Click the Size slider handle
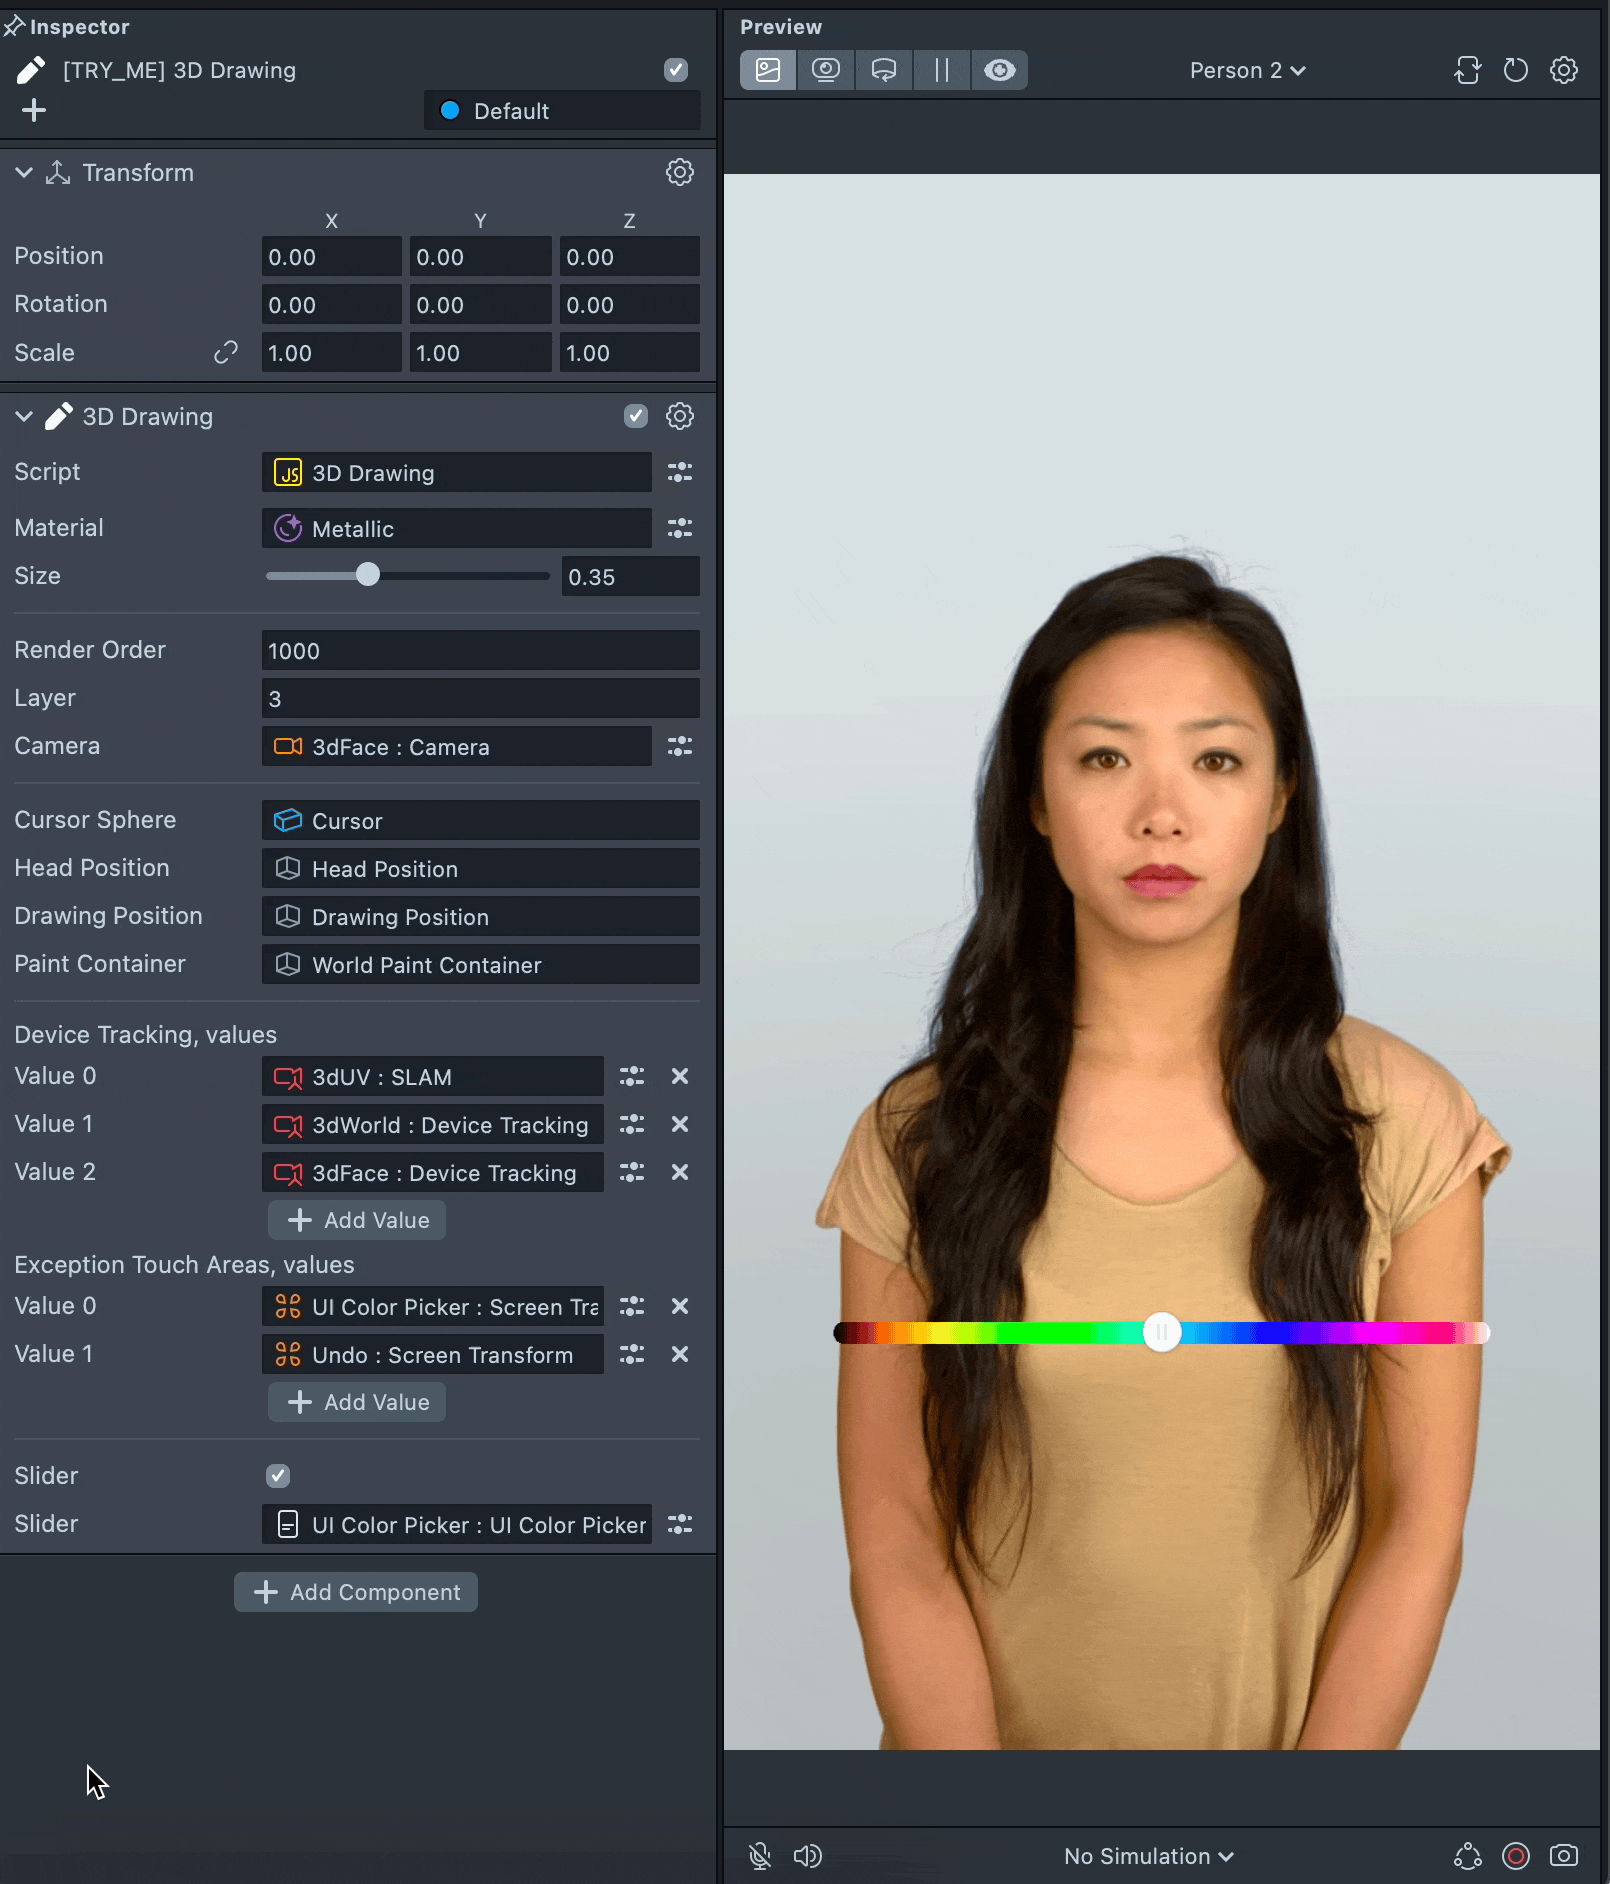 tap(368, 575)
